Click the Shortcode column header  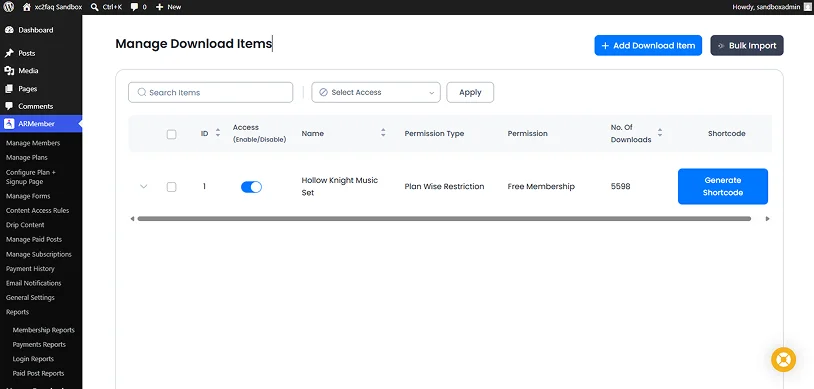tap(726, 133)
